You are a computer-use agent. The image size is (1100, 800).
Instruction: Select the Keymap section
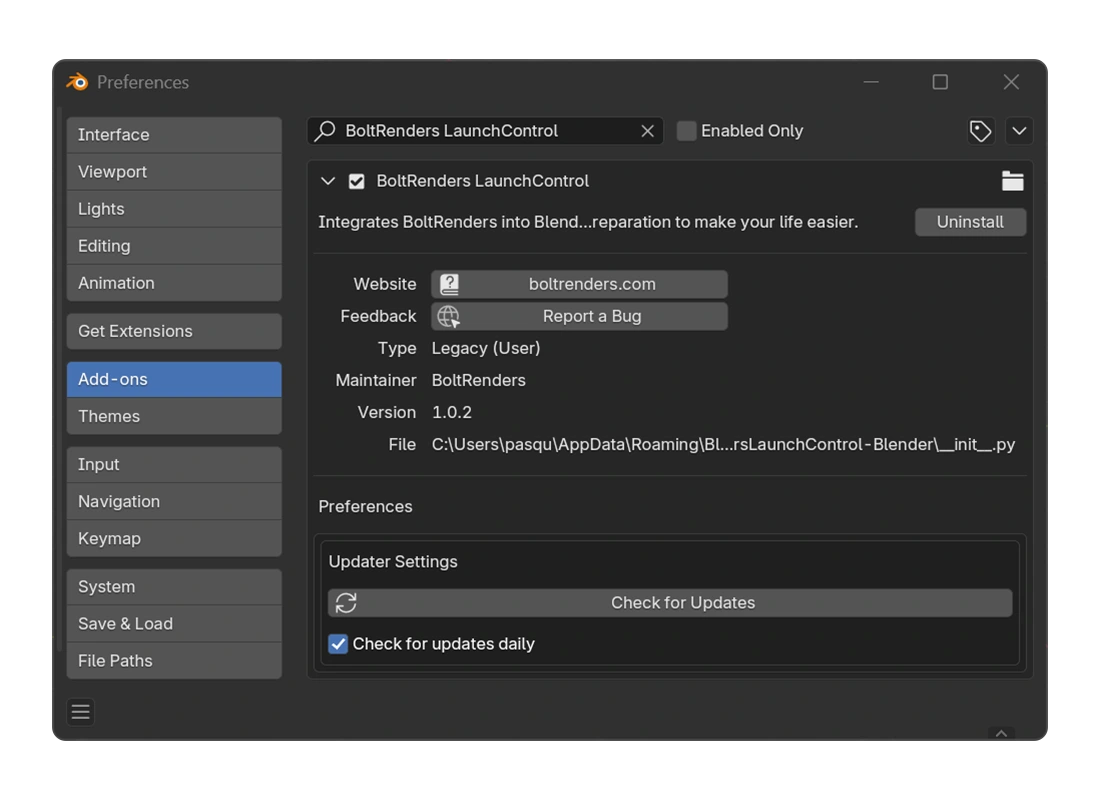[174, 539]
